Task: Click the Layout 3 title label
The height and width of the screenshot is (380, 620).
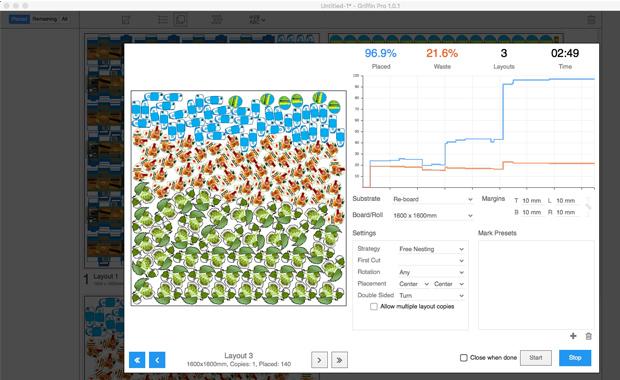Action: pos(238,355)
